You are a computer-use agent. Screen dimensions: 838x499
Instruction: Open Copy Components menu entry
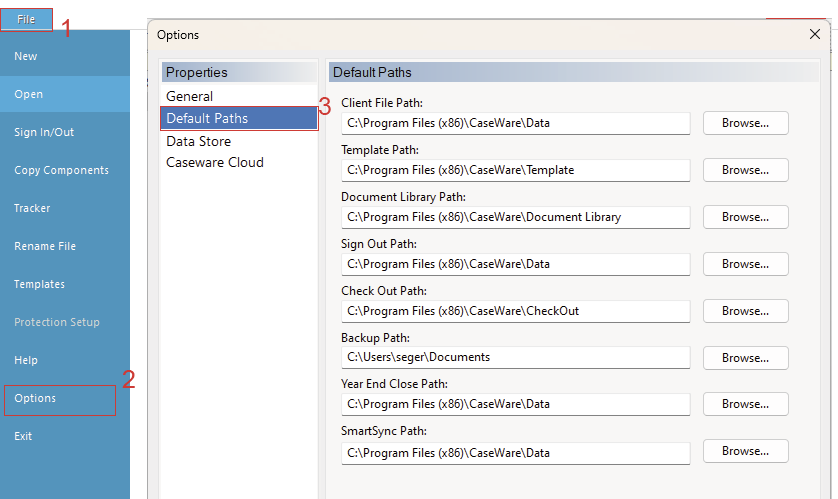point(61,171)
